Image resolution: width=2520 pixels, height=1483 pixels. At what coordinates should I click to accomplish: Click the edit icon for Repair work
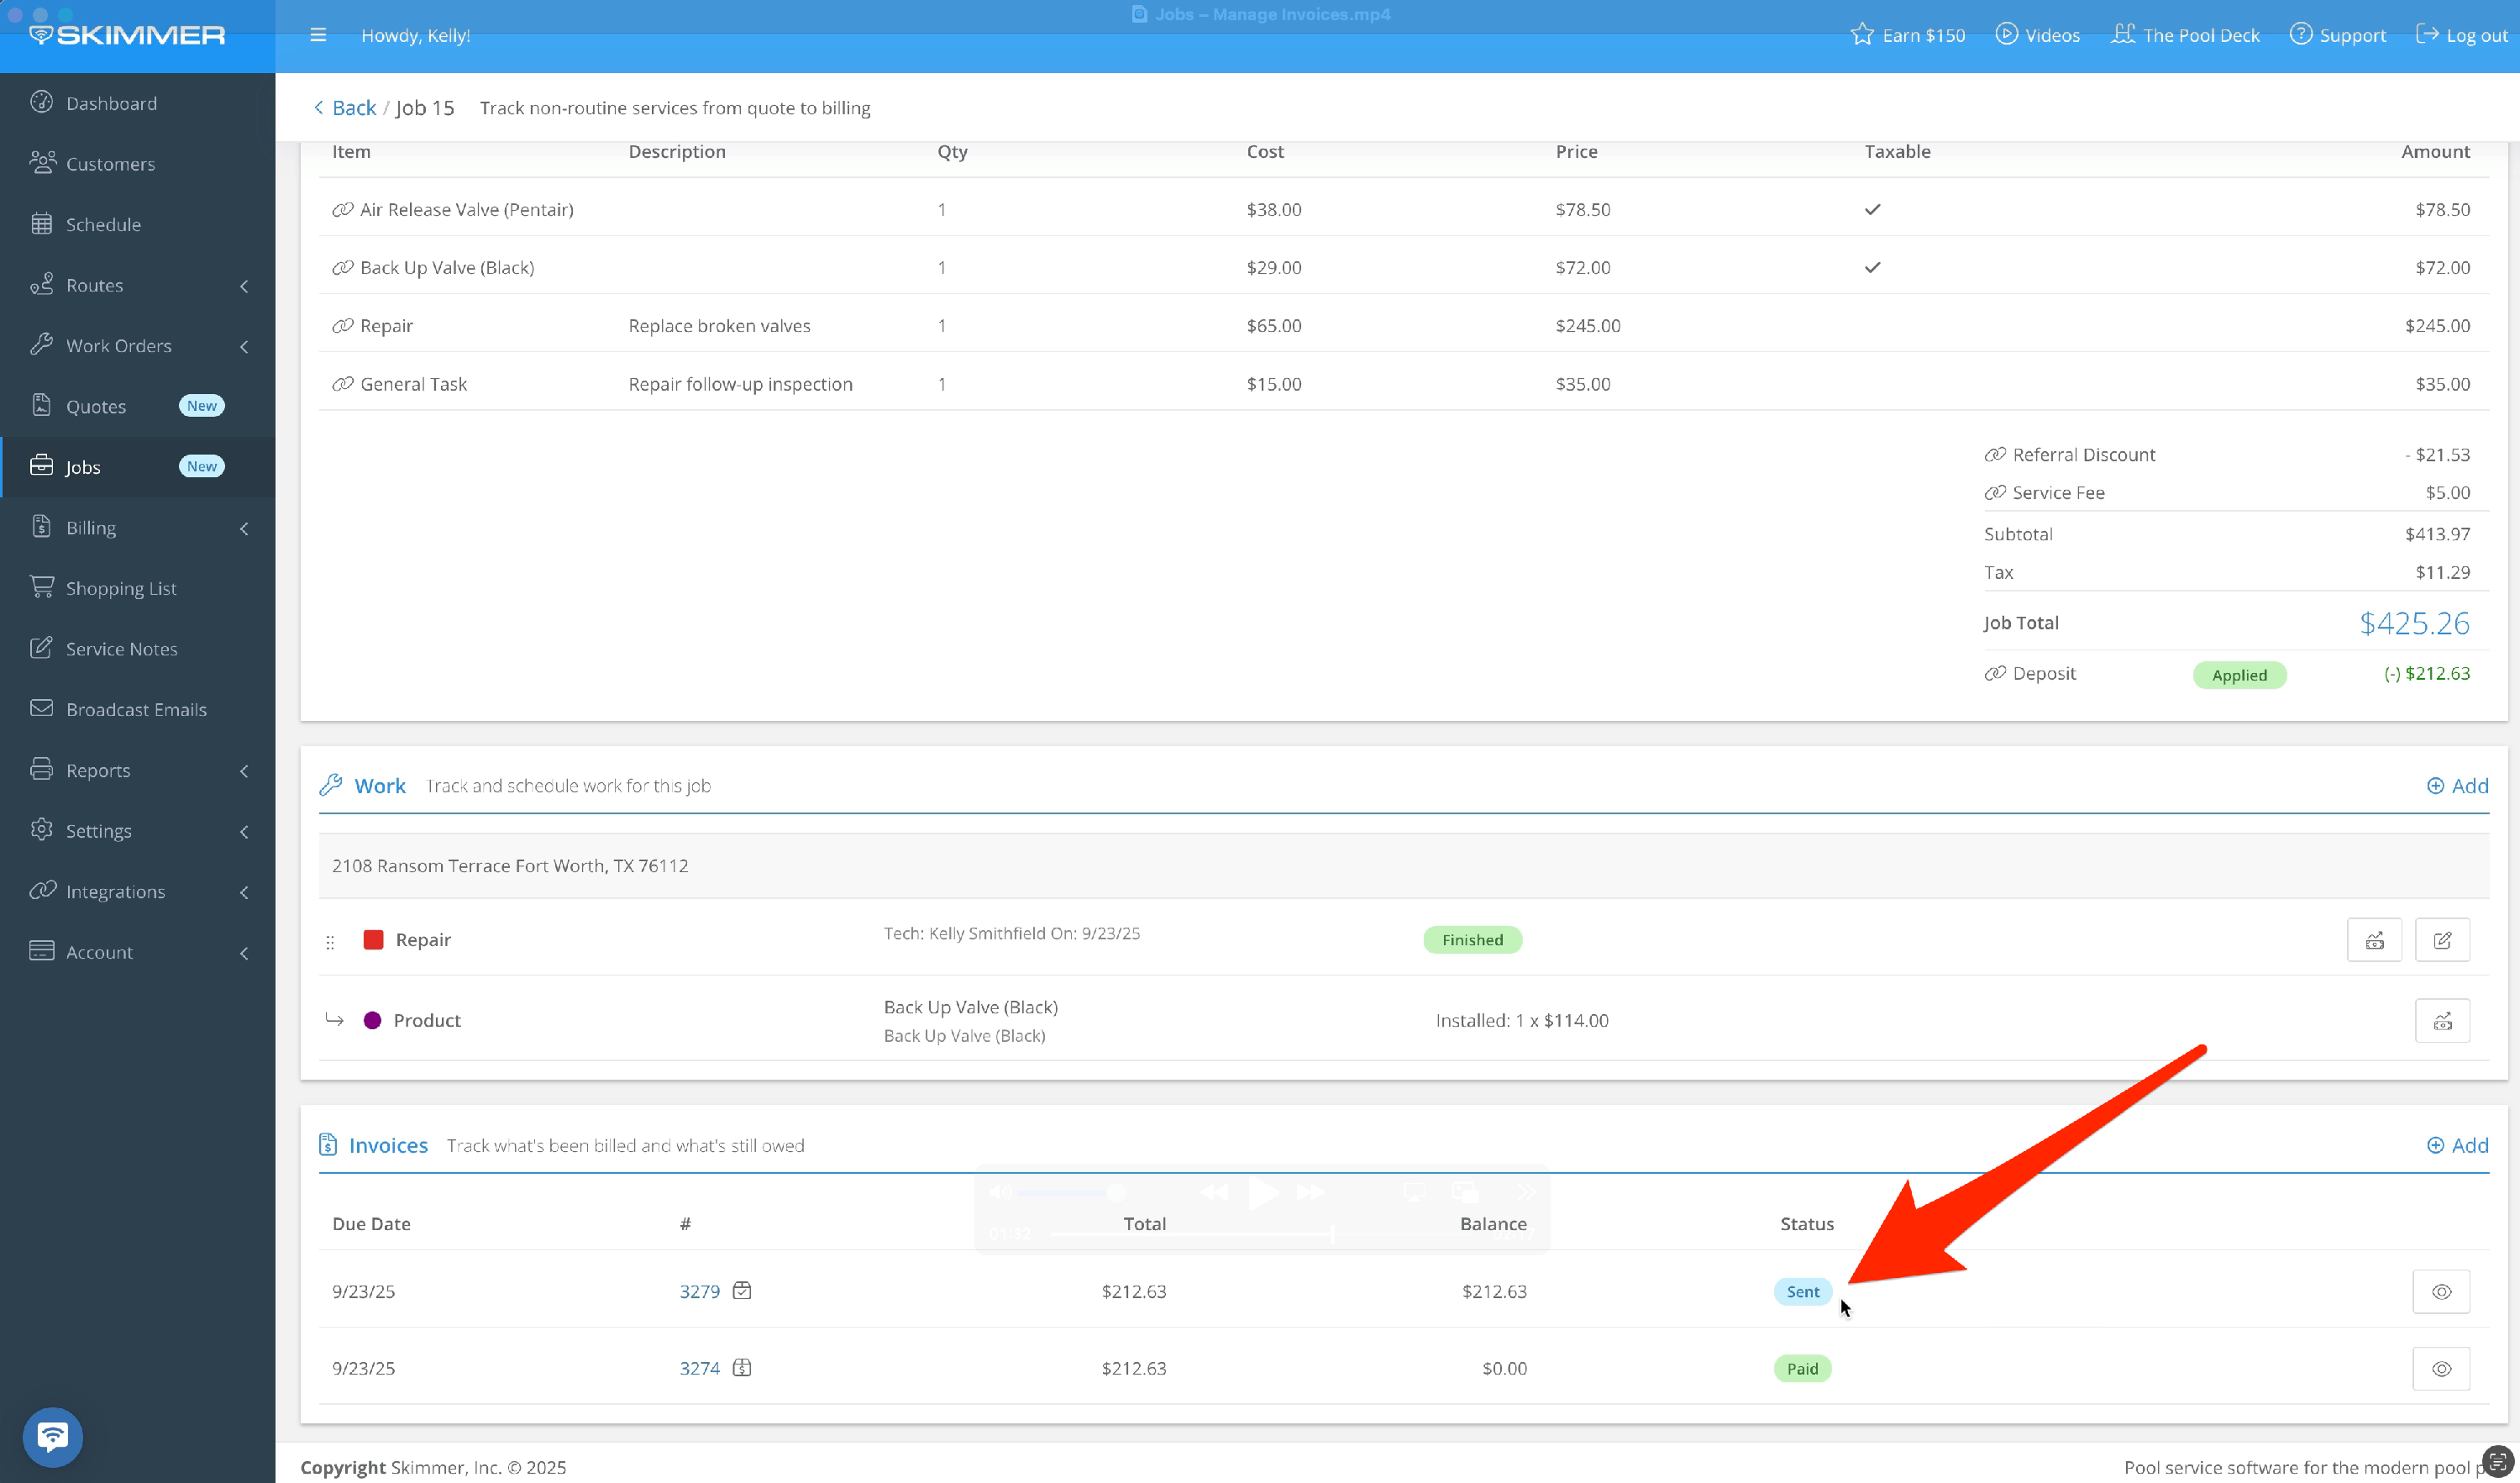pyautogui.click(x=2441, y=940)
